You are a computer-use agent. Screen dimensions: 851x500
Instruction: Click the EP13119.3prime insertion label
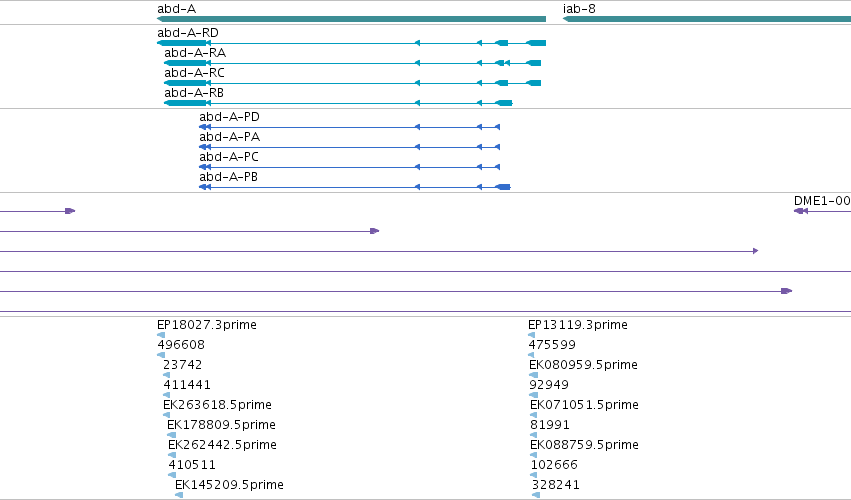(x=578, y=325)
